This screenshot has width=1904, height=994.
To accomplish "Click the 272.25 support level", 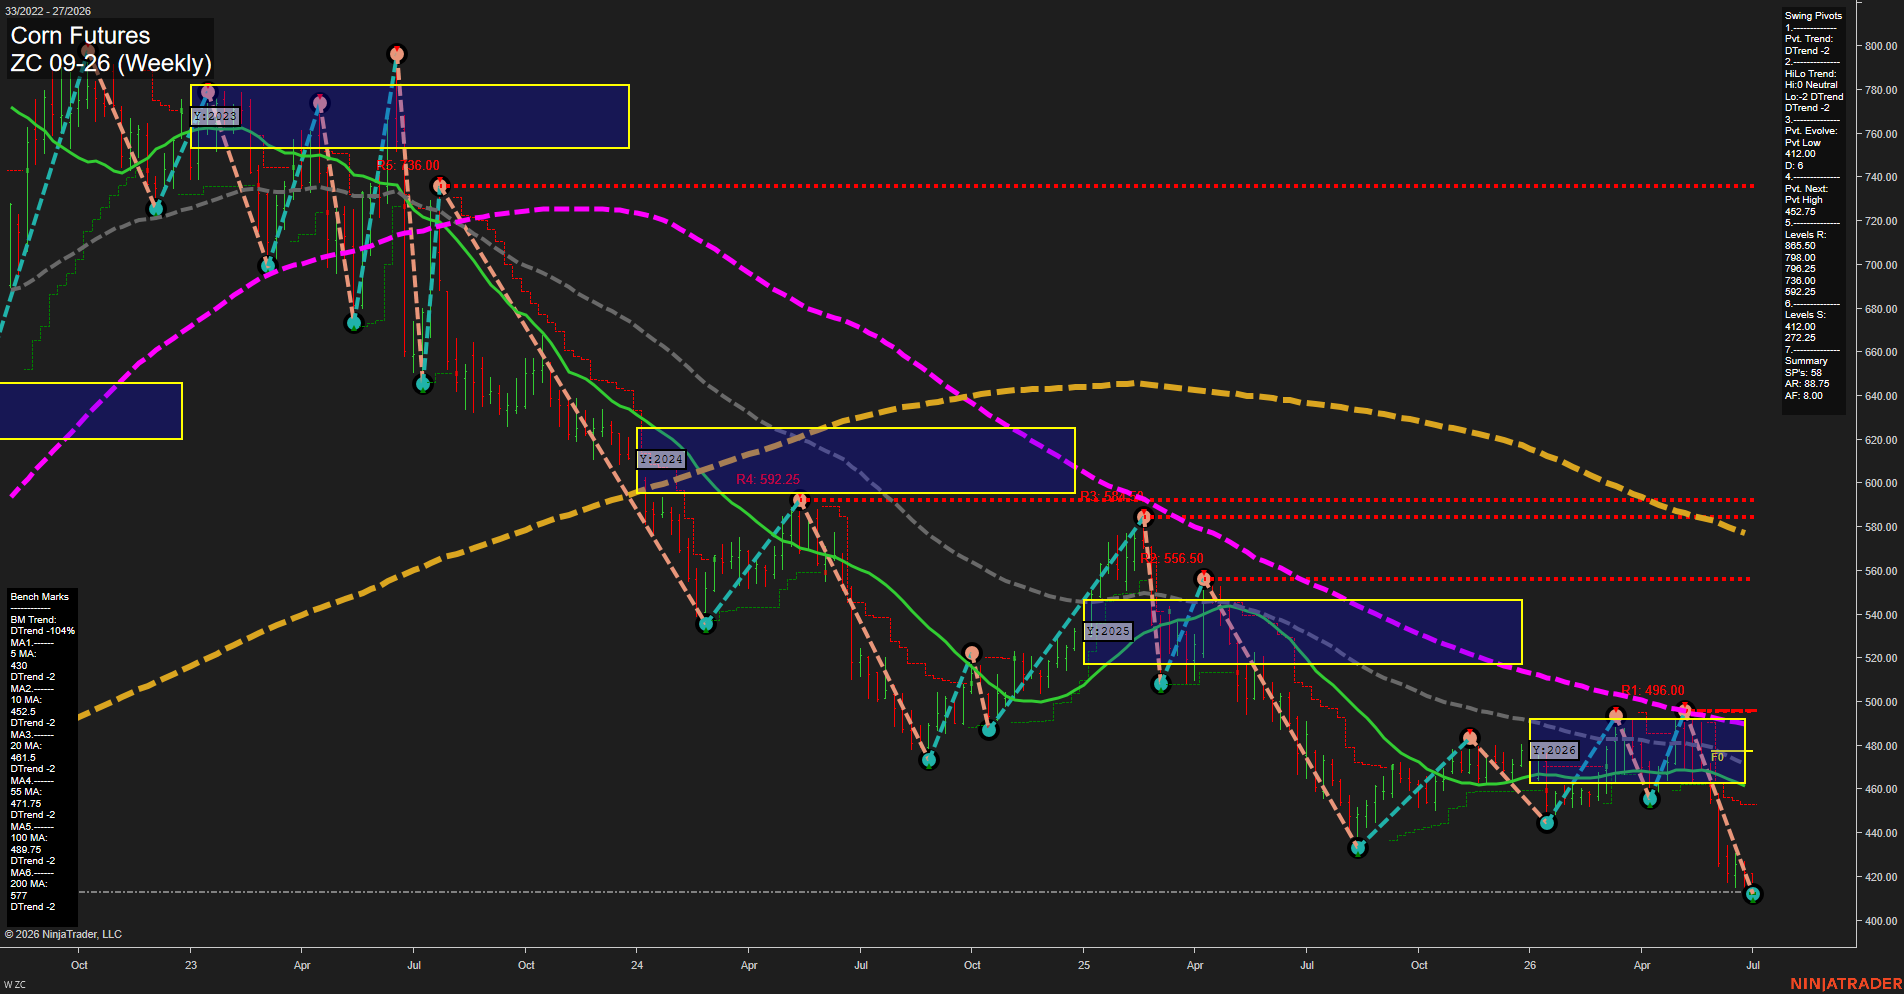I will [x=1800, y=338].
